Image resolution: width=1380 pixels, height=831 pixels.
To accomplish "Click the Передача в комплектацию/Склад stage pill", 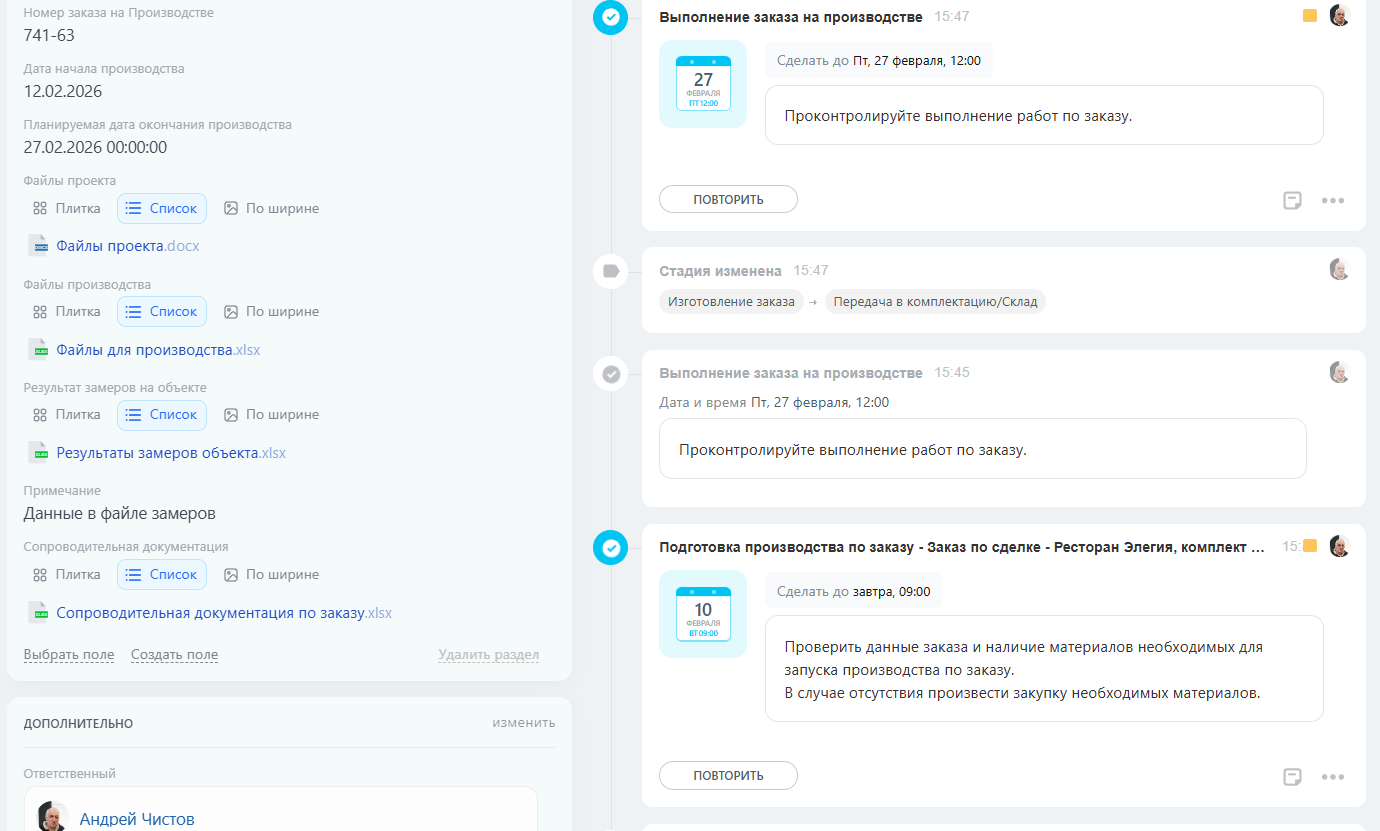I will tap(935, 302).
